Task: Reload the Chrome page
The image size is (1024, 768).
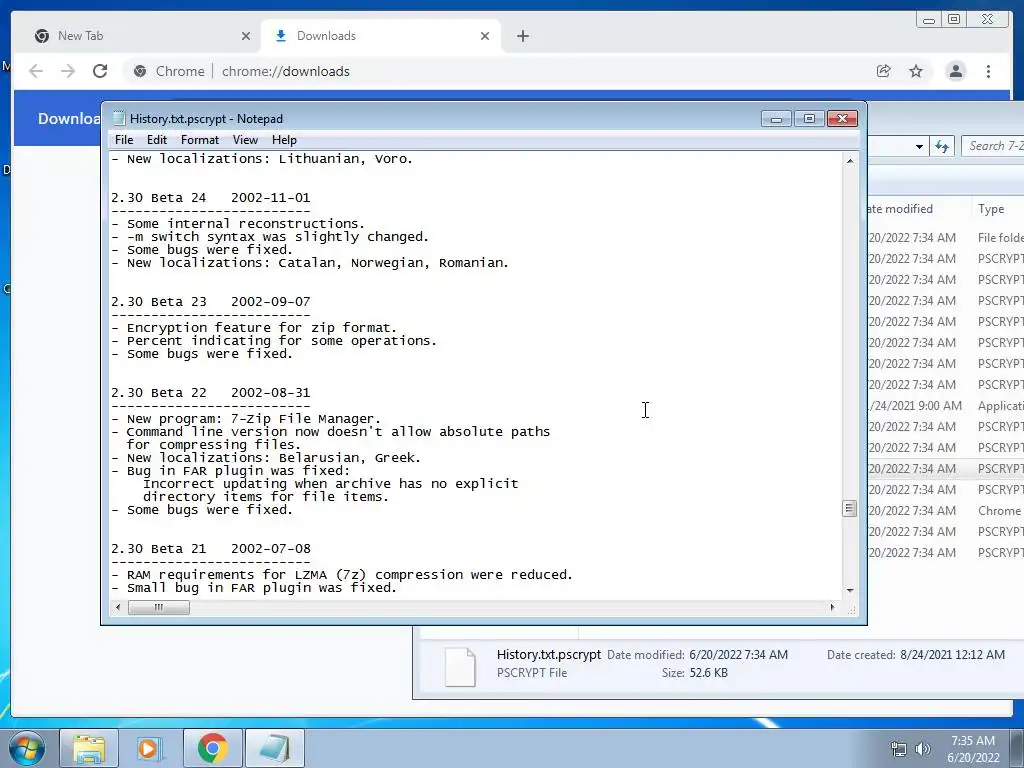Action: pyautogui.click(x=100, y=71)
